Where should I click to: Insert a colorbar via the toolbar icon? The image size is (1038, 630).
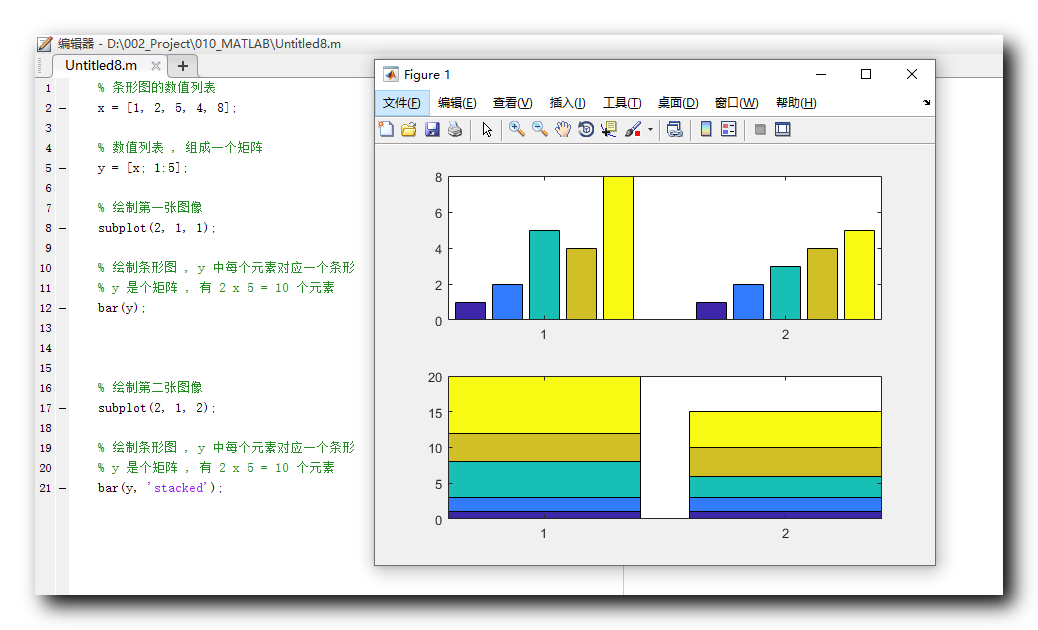(x=706, y=129)
